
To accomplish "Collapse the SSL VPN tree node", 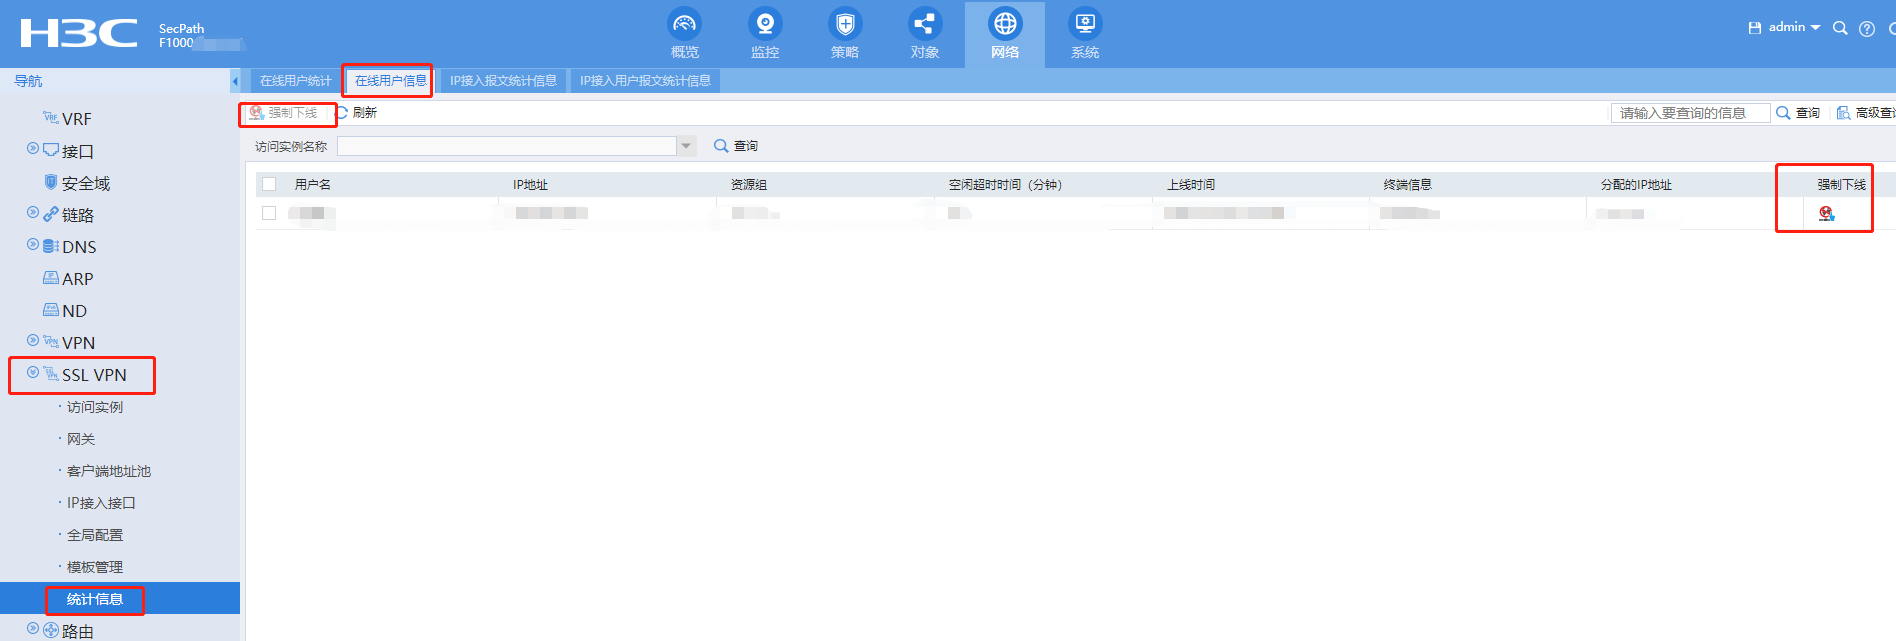I will pos(33,372).
